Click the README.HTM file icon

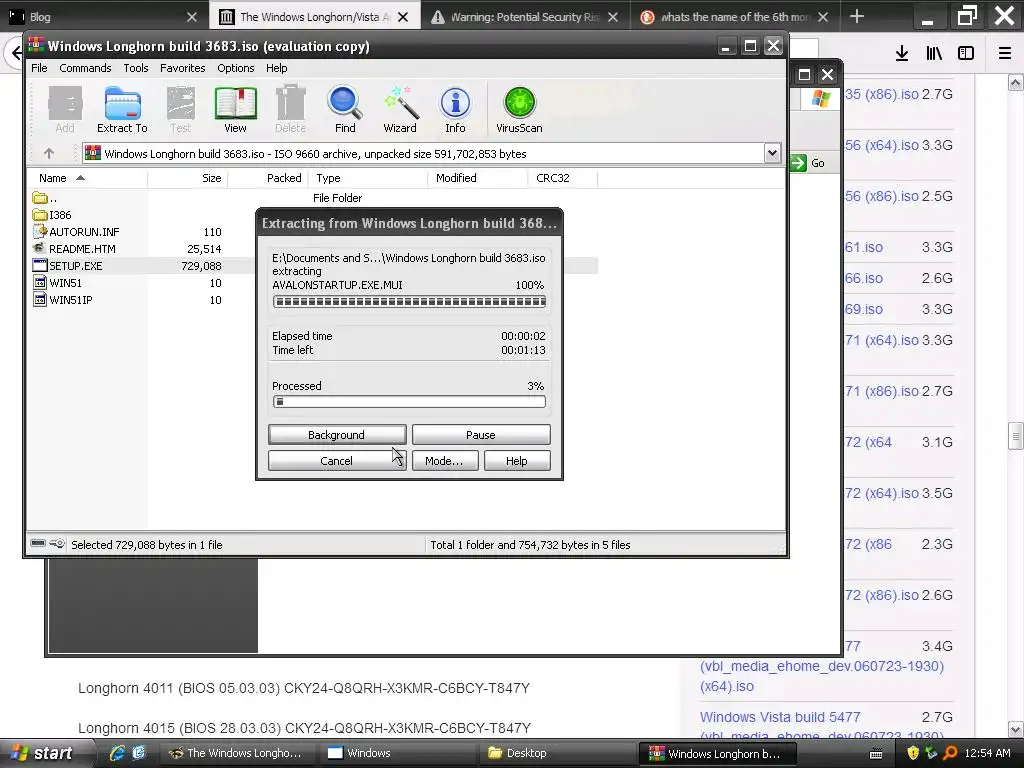coord(40,248)
